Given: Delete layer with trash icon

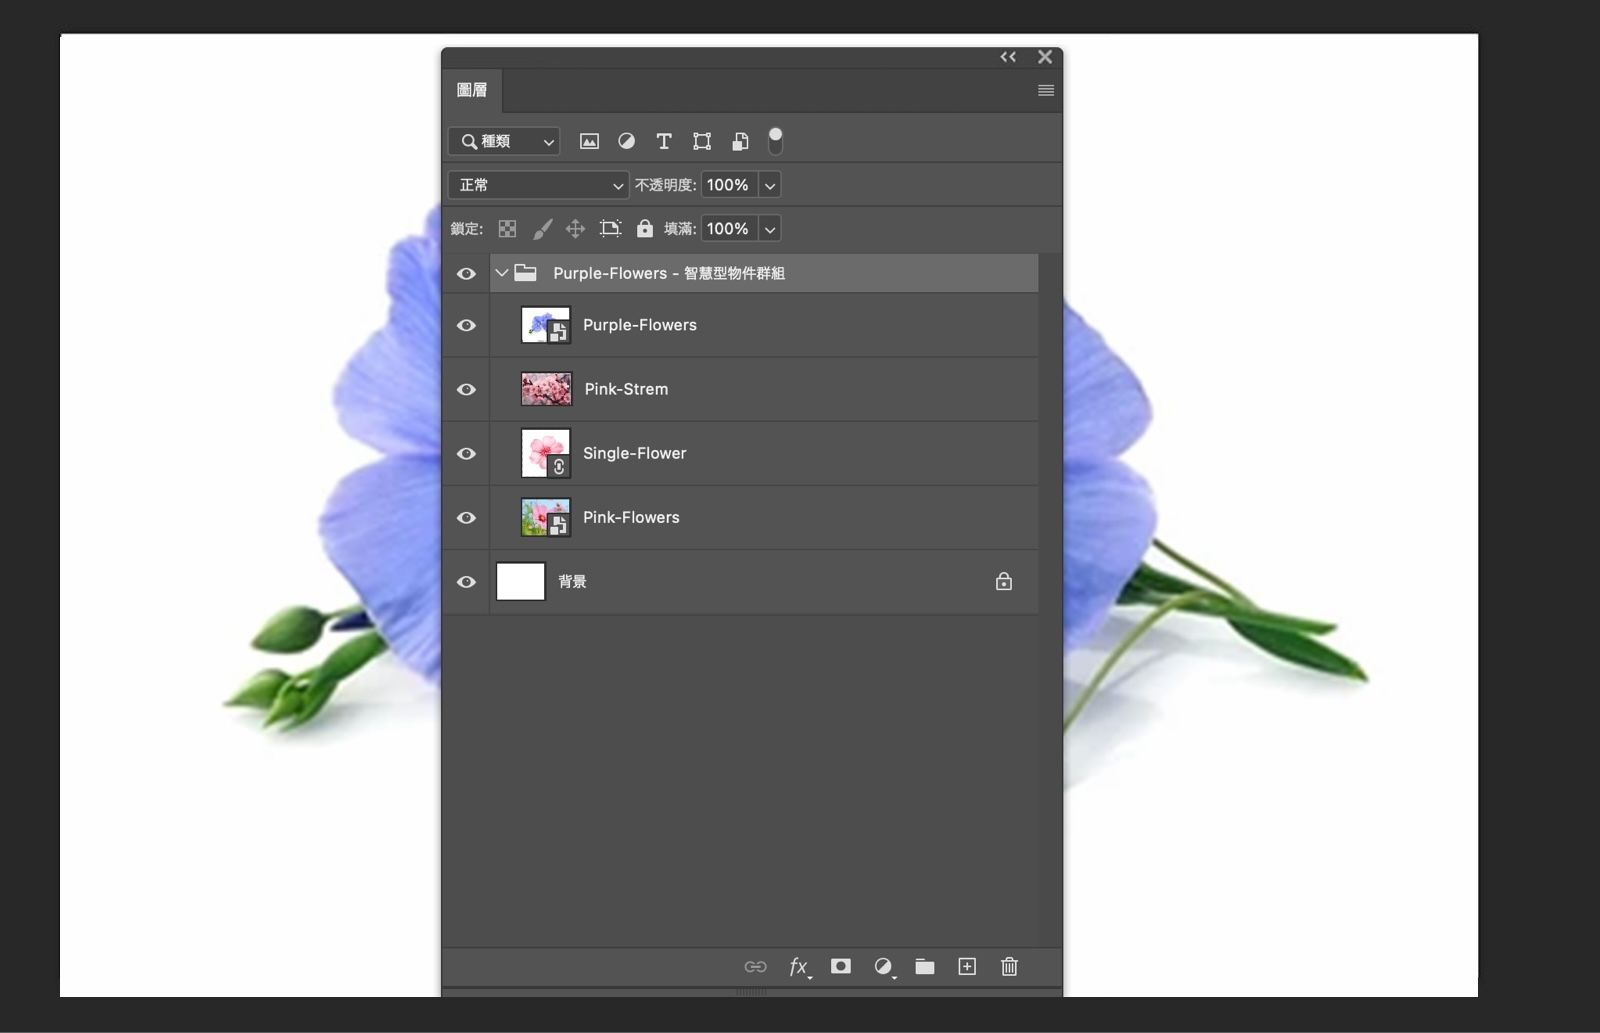Looking at the screenshot, I should (1009, 966).
